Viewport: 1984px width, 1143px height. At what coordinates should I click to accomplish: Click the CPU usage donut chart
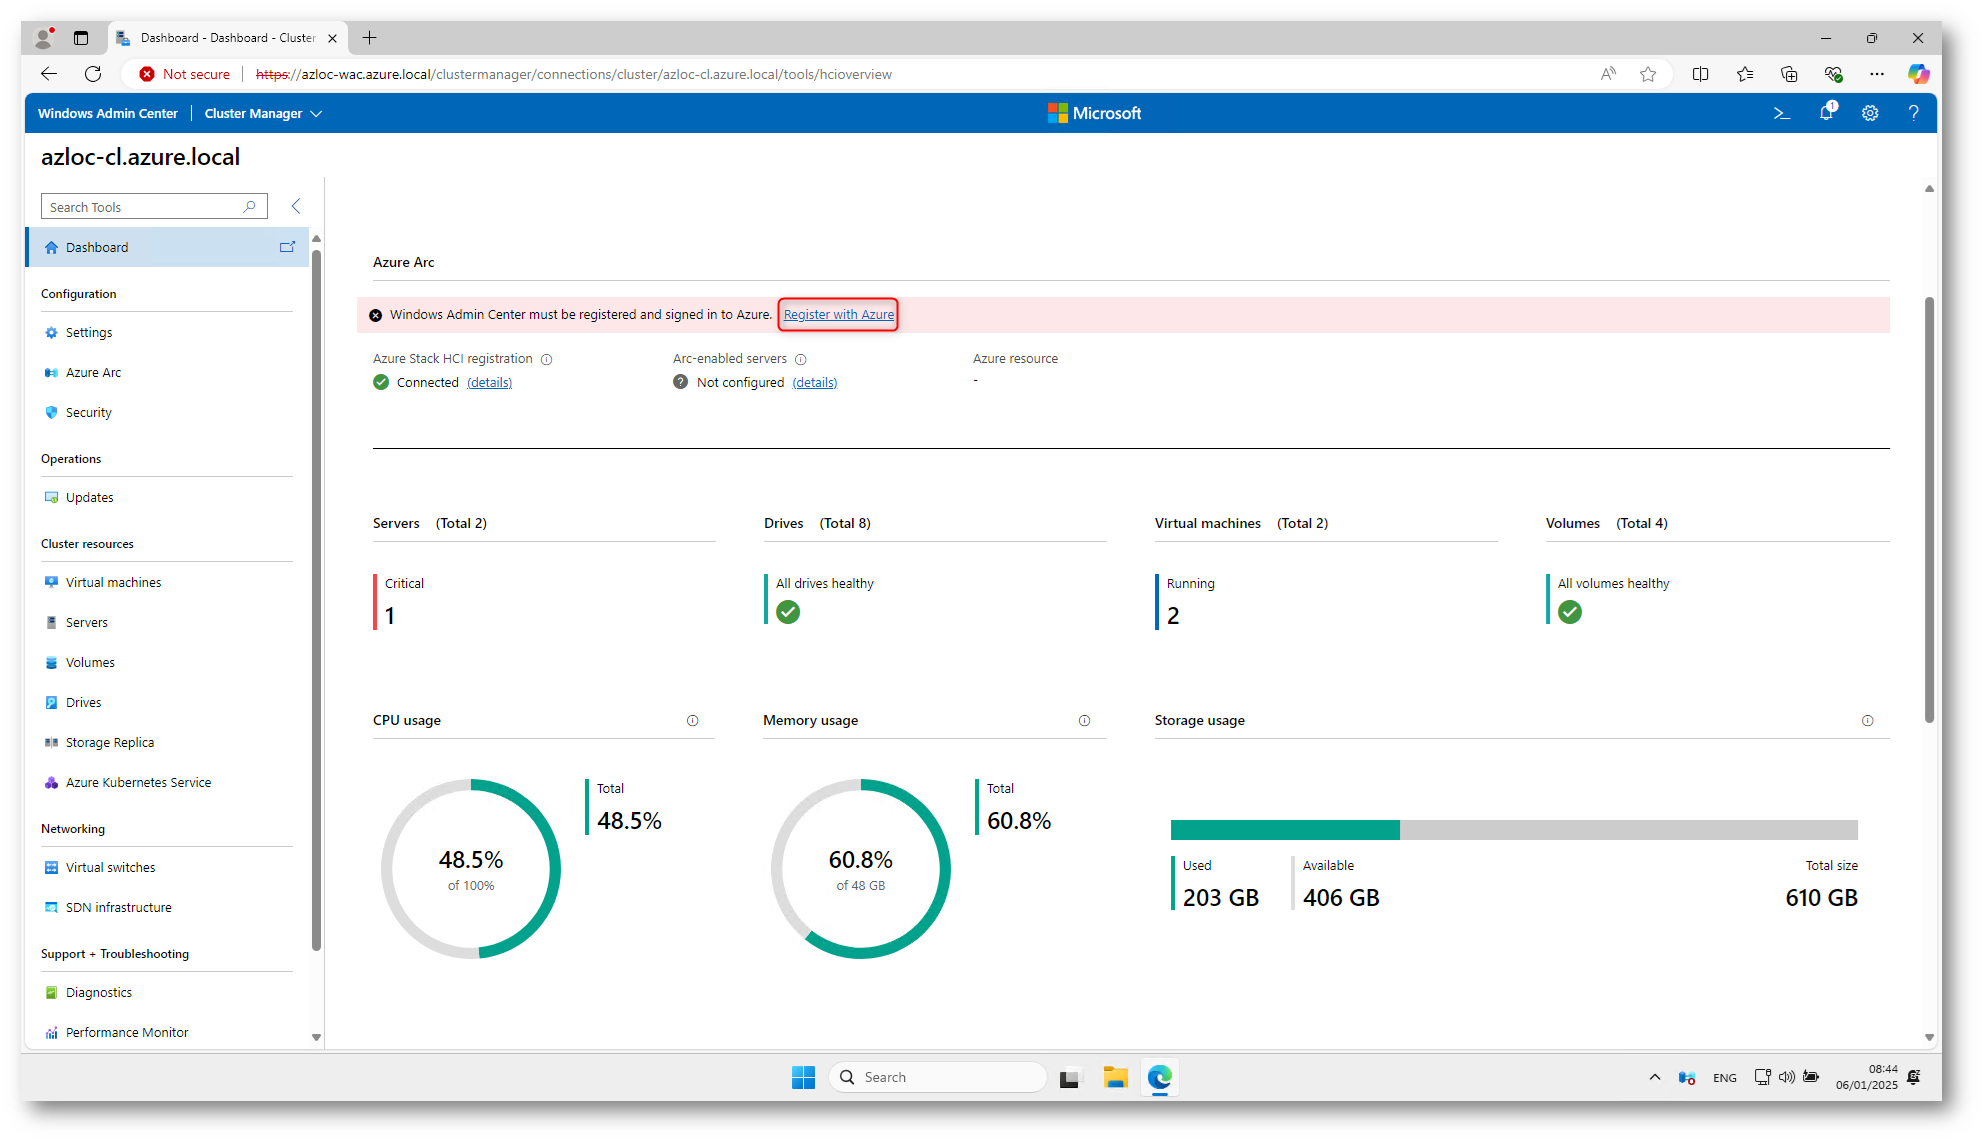point(470,868)
